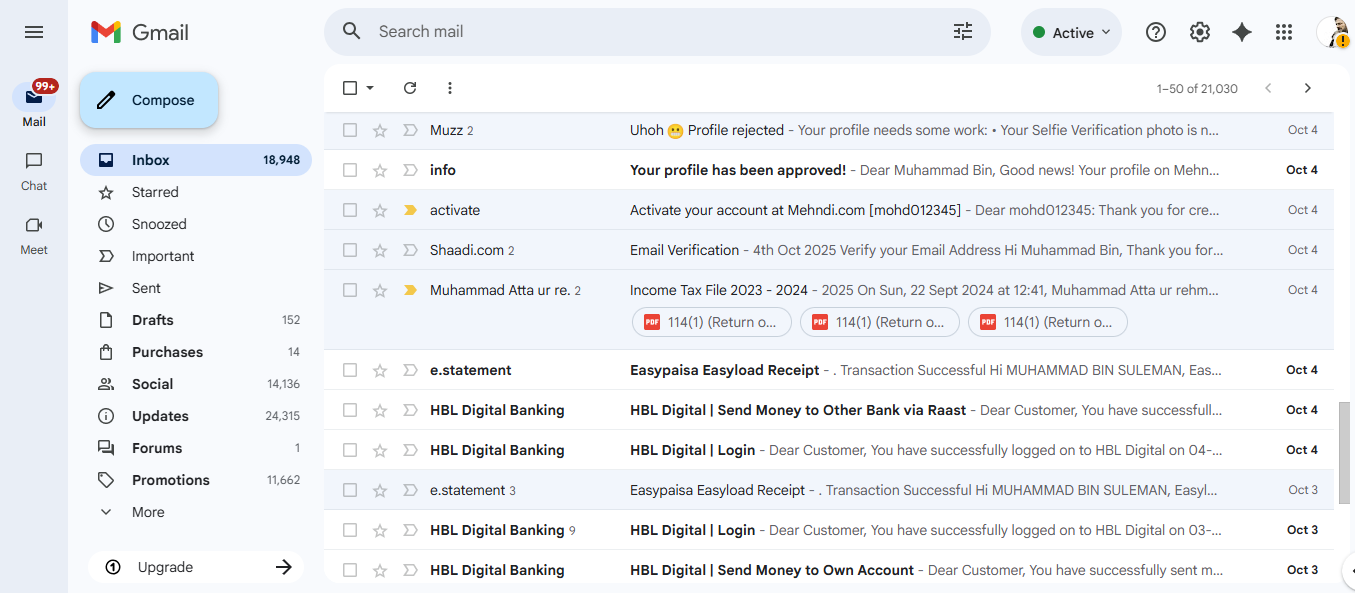Screen dimensions: 1355x593
Task: Check the select-all emails checkbox
Action: click(x=350, y=88)
